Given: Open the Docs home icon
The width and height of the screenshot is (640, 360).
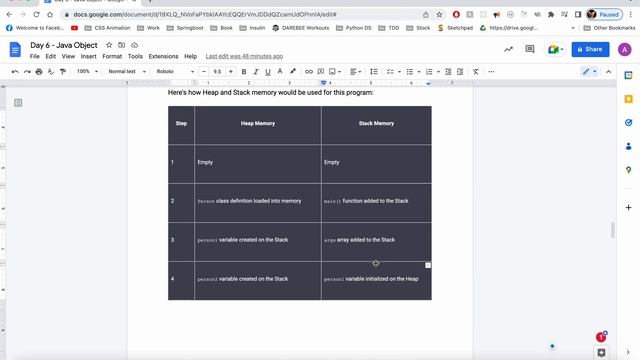Looking at the screenshot, I should pyautogui.click(x=15, y=50).
